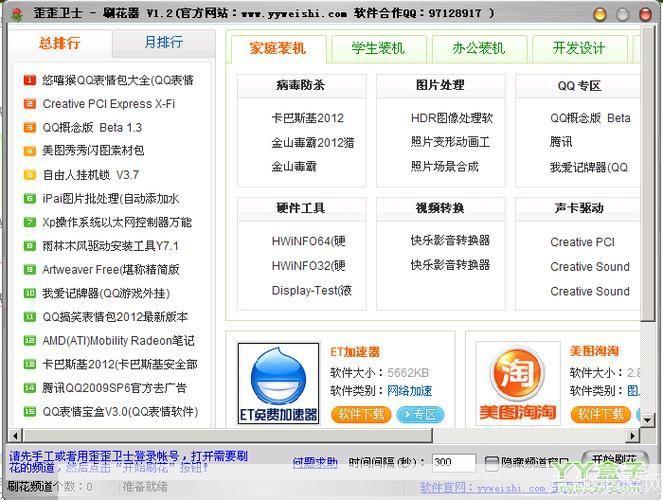663x500 pixels.
Task: Click the rose app icon in title bar
Action: coord(16,15)
